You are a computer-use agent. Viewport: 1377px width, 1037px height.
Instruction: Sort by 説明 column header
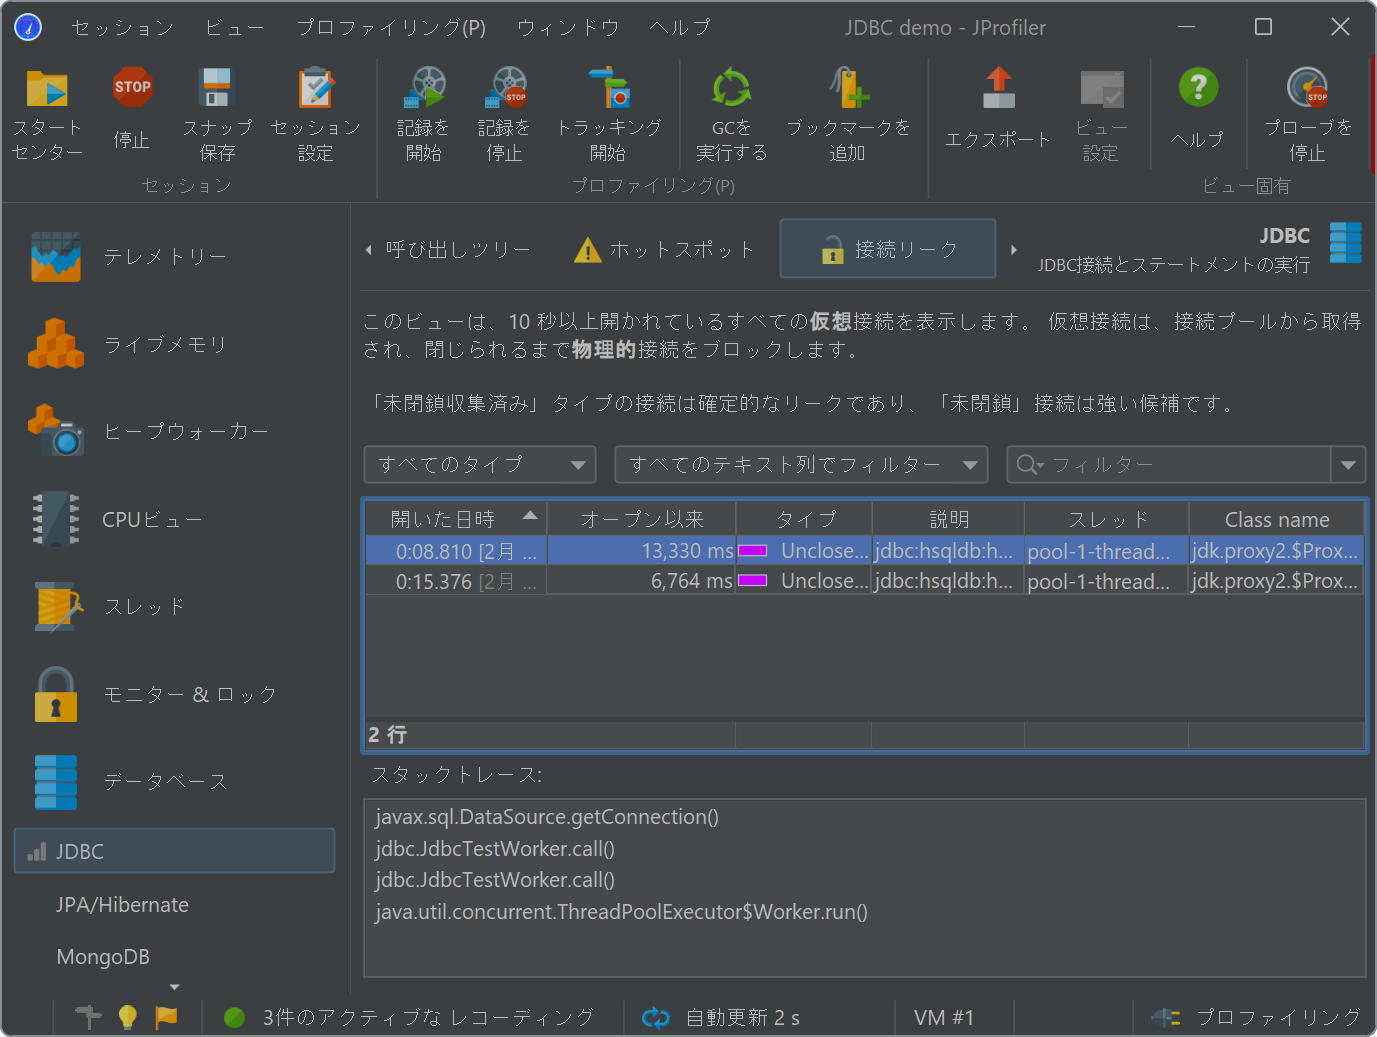(x=949, y=519)
